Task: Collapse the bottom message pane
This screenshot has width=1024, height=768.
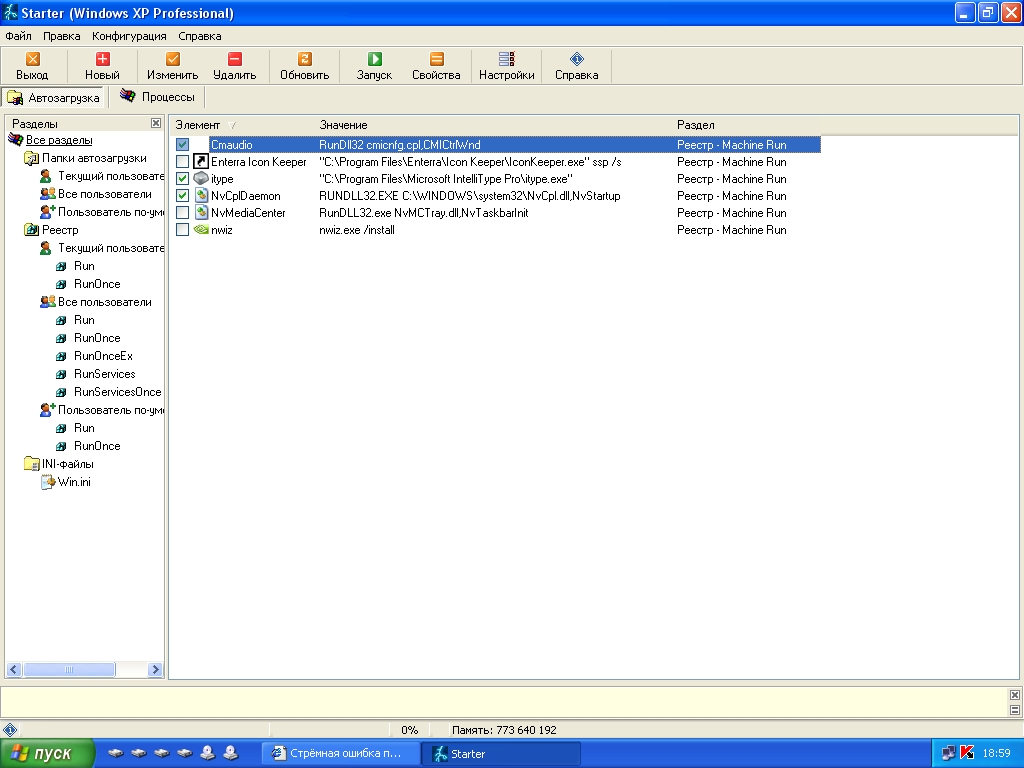Action: (1014, 710)
